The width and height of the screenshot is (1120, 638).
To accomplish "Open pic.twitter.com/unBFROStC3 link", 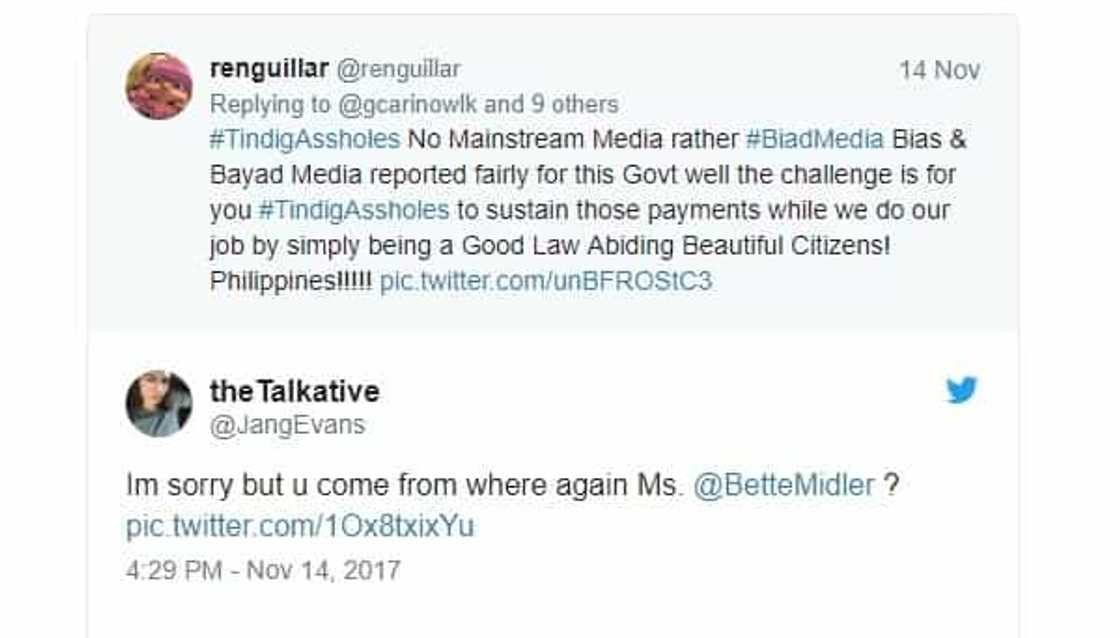I will pyautogui.click(x=546, y=281).
